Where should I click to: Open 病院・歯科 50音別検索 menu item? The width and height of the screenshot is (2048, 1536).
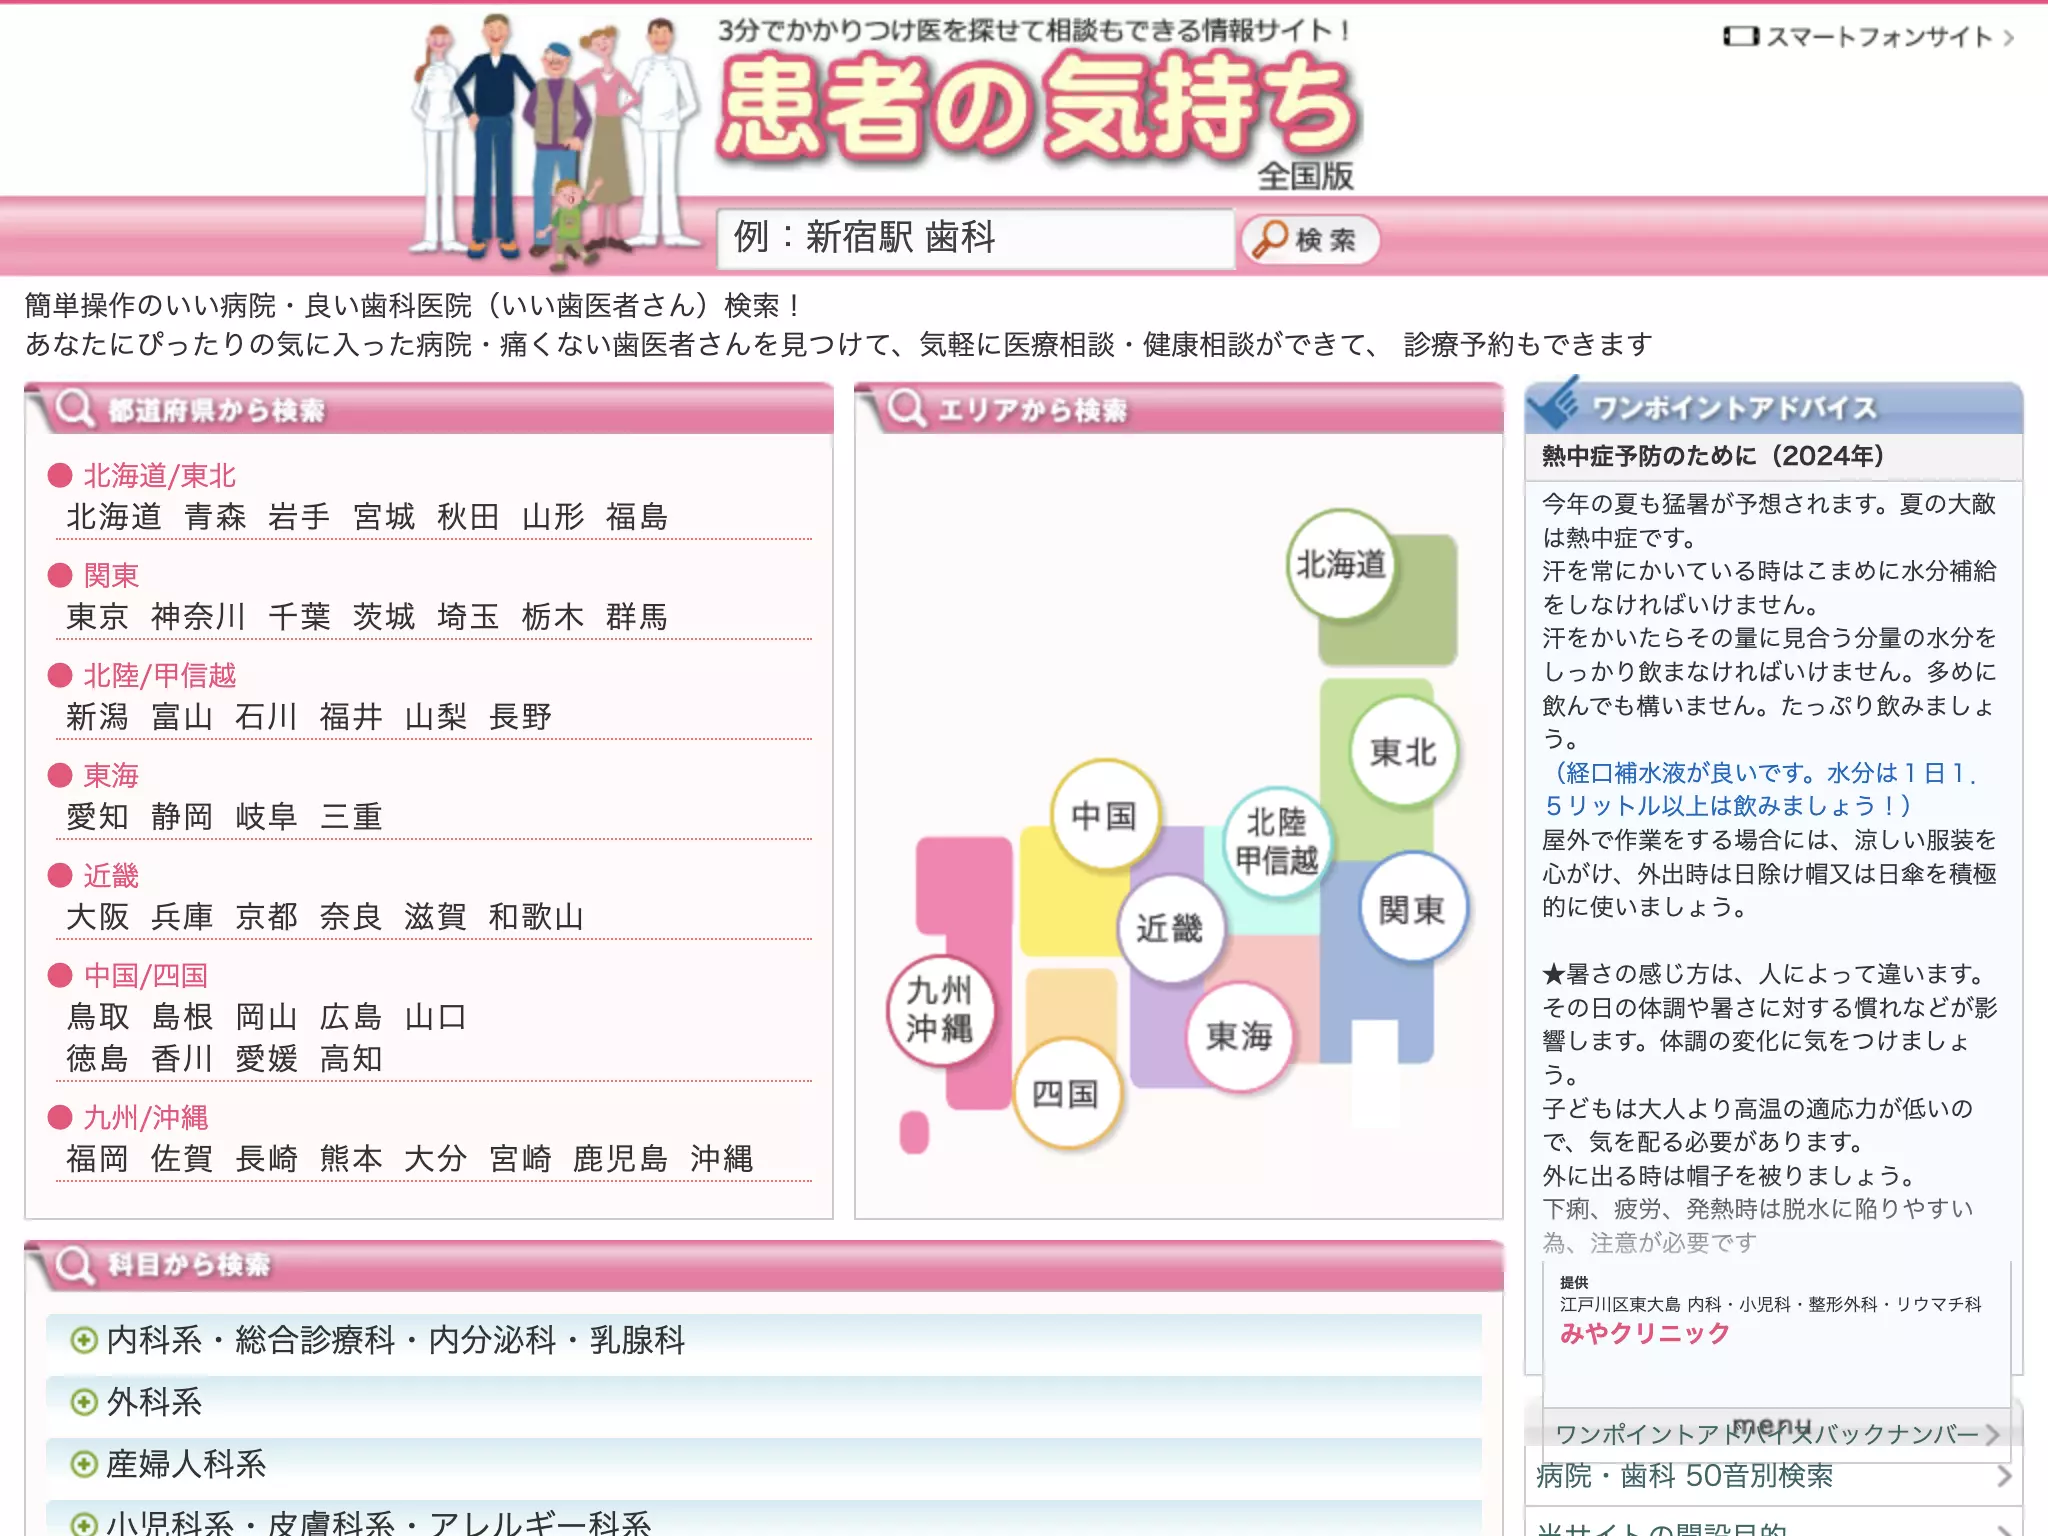(1773, 1476)
